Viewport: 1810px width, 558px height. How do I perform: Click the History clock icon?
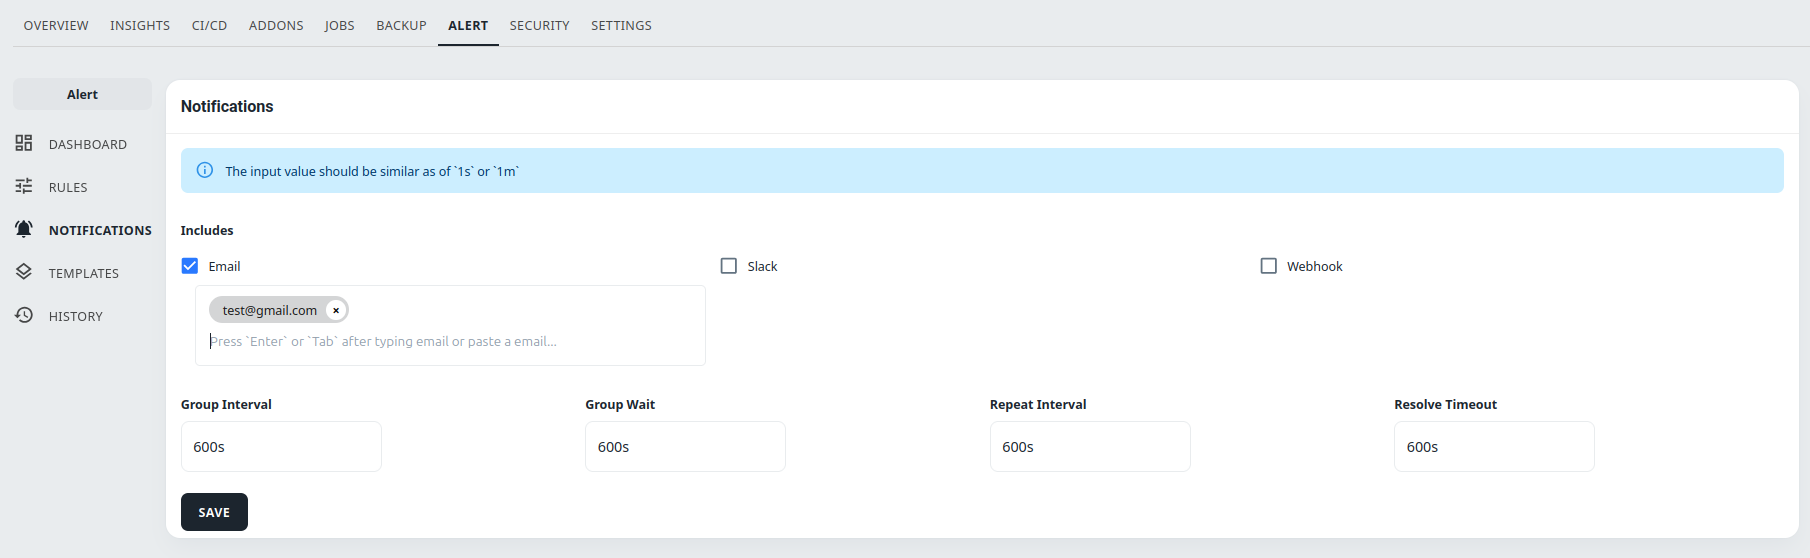24,315
